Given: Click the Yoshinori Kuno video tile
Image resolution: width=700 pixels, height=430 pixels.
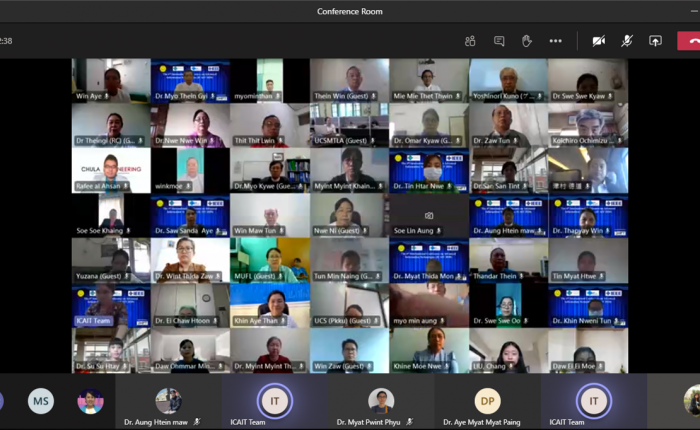Looking at the screenshot, I should [x=508, y=80].
